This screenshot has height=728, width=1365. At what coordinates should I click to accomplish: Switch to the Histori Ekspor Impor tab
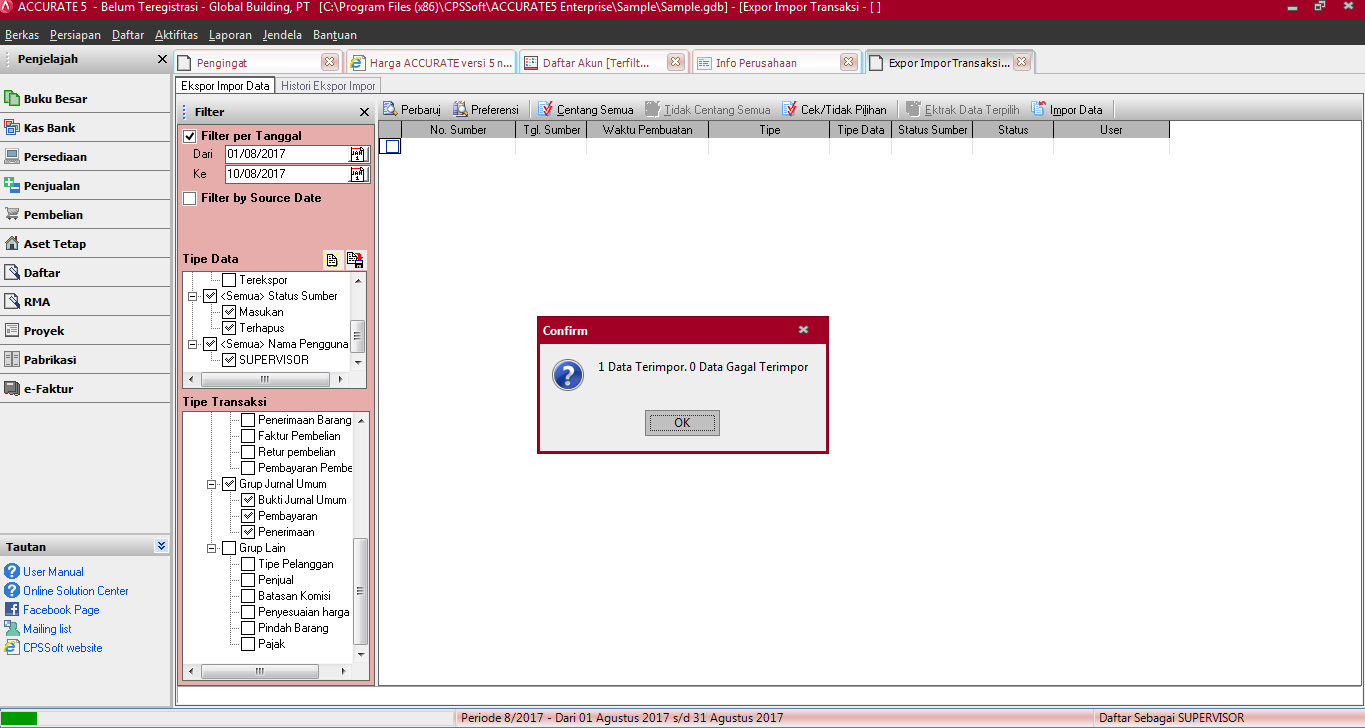328,86
